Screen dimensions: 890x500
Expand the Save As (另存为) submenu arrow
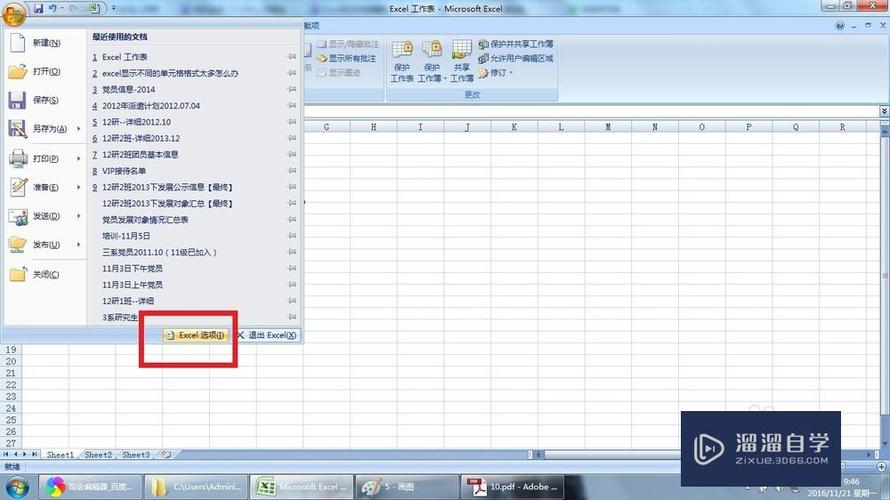tap(78, 129)
